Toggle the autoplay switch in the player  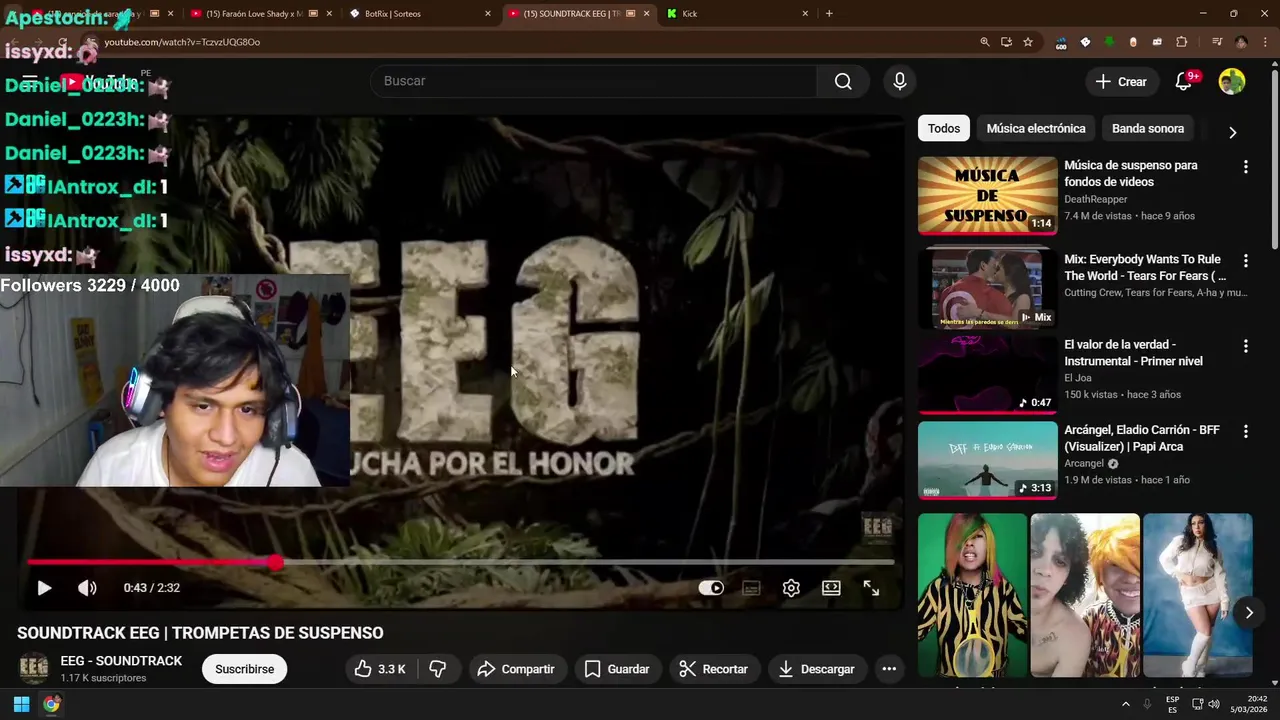(711, 588)
